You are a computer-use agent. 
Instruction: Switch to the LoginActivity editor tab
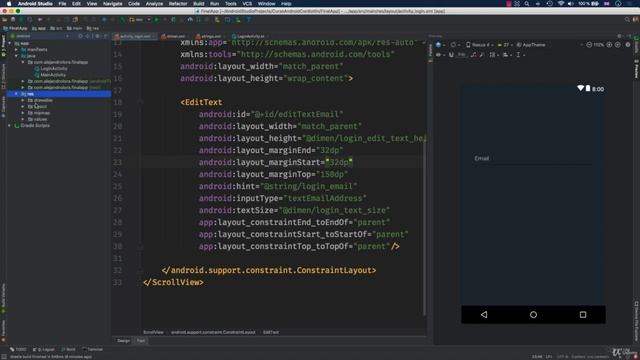[x=249, y=36]
